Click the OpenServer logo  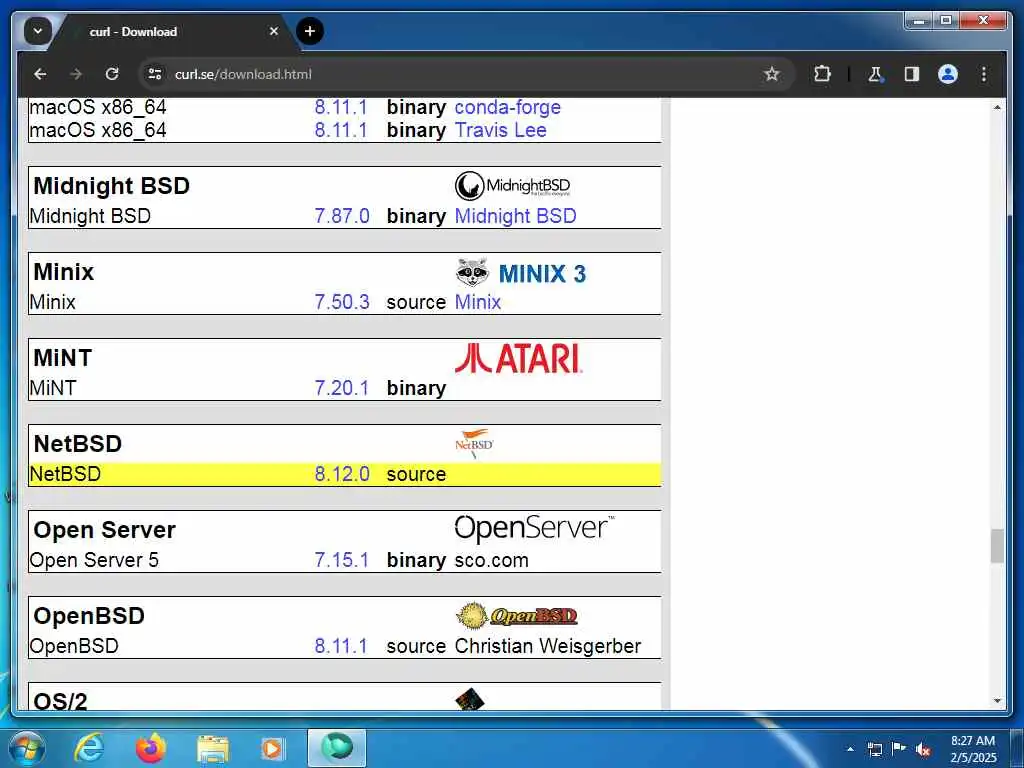coord(534,528)
